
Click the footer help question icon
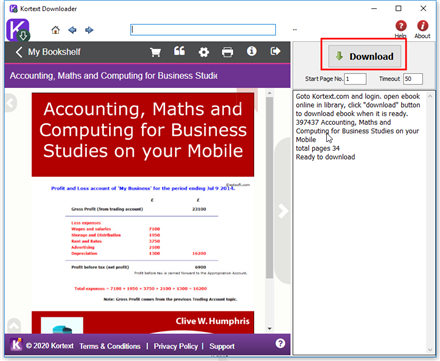click(x=280, y=343)
